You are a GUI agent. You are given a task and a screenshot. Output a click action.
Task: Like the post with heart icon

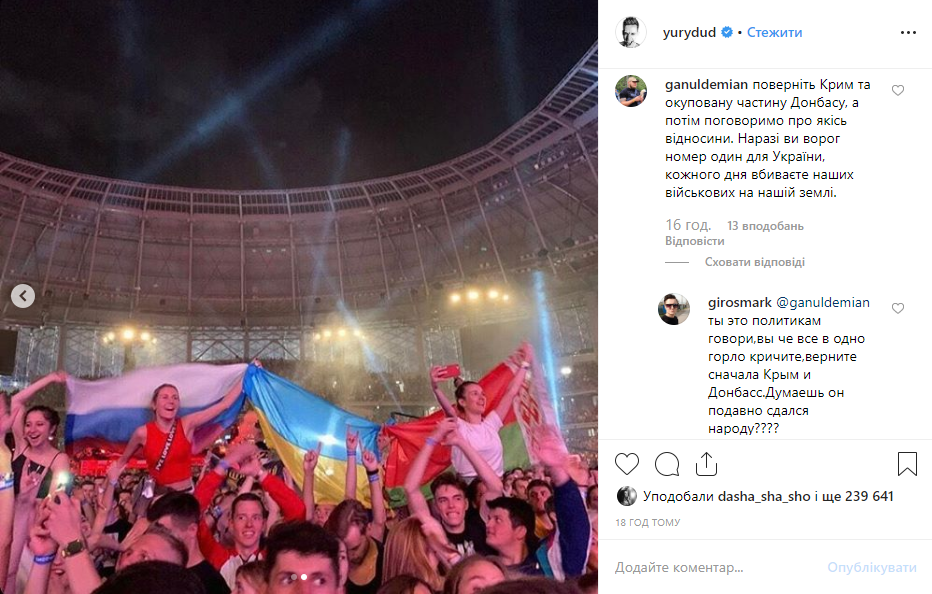point(626,464)
